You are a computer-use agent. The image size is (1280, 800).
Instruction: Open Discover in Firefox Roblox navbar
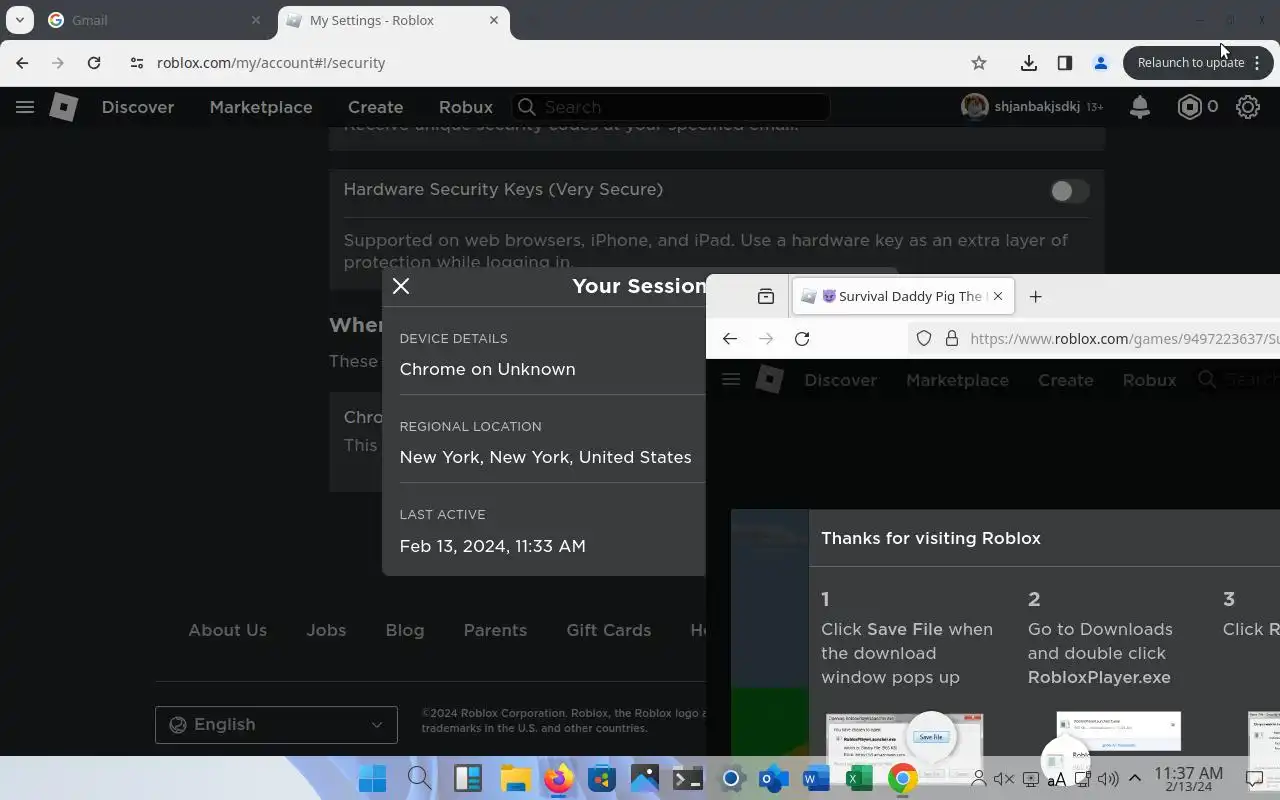coord(841,380)
